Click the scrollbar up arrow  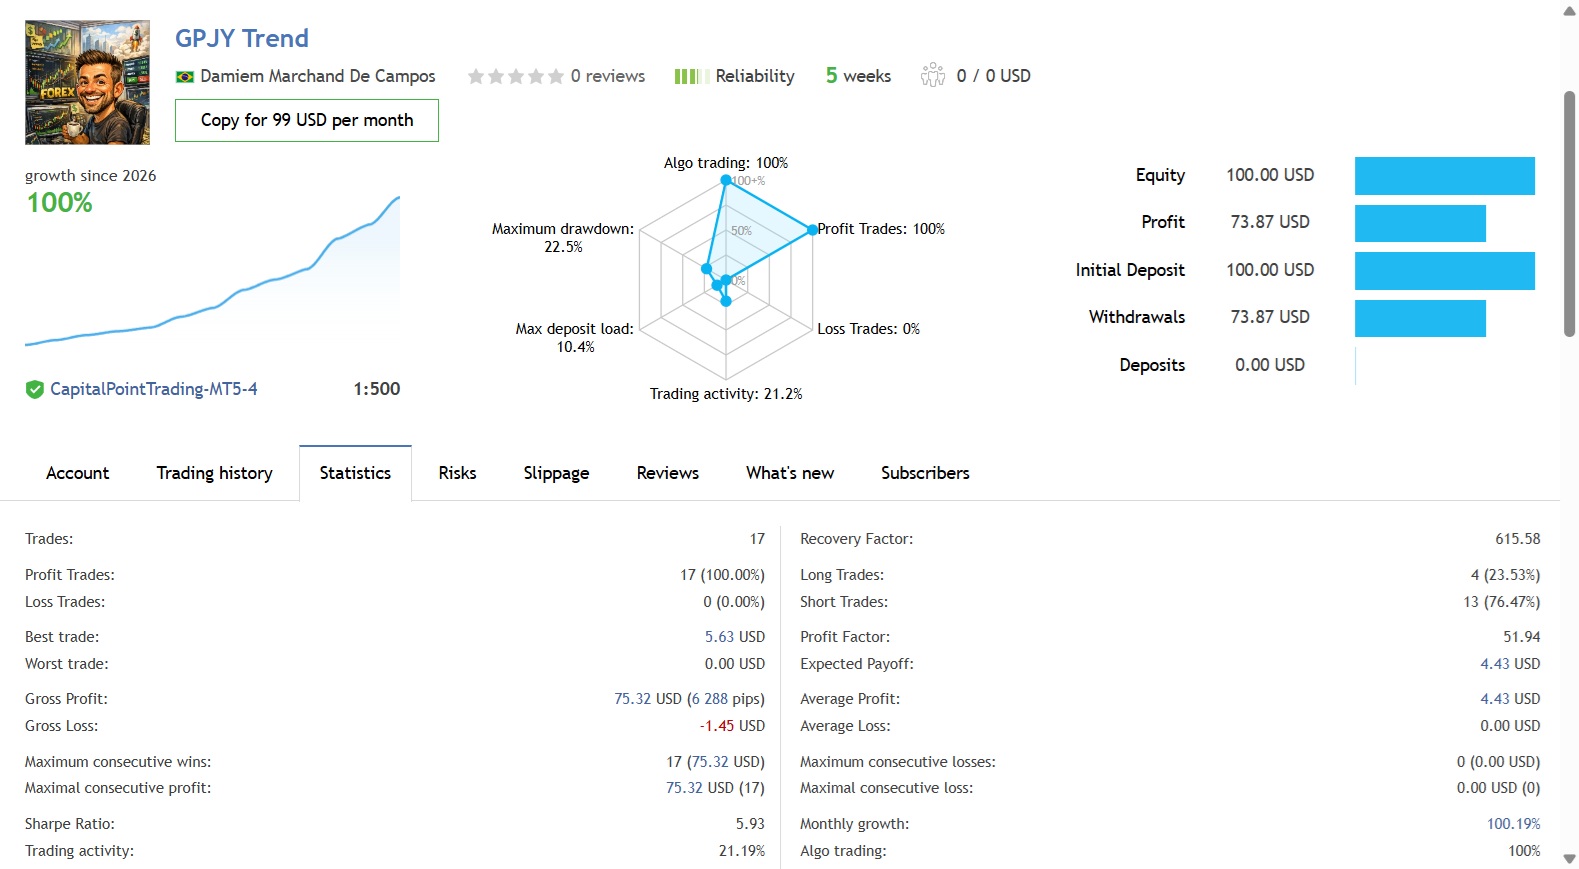click(1569, 11)
